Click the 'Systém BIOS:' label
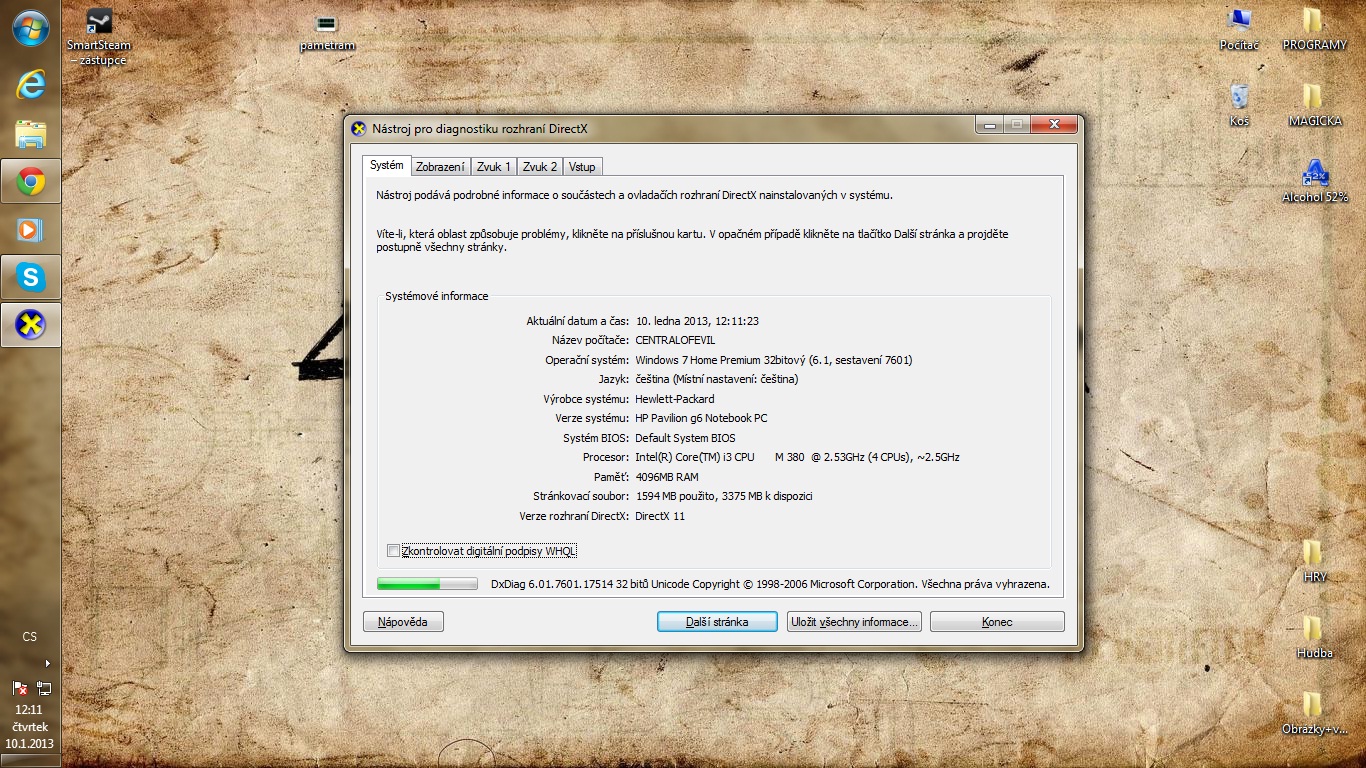 tap(597, 438)
